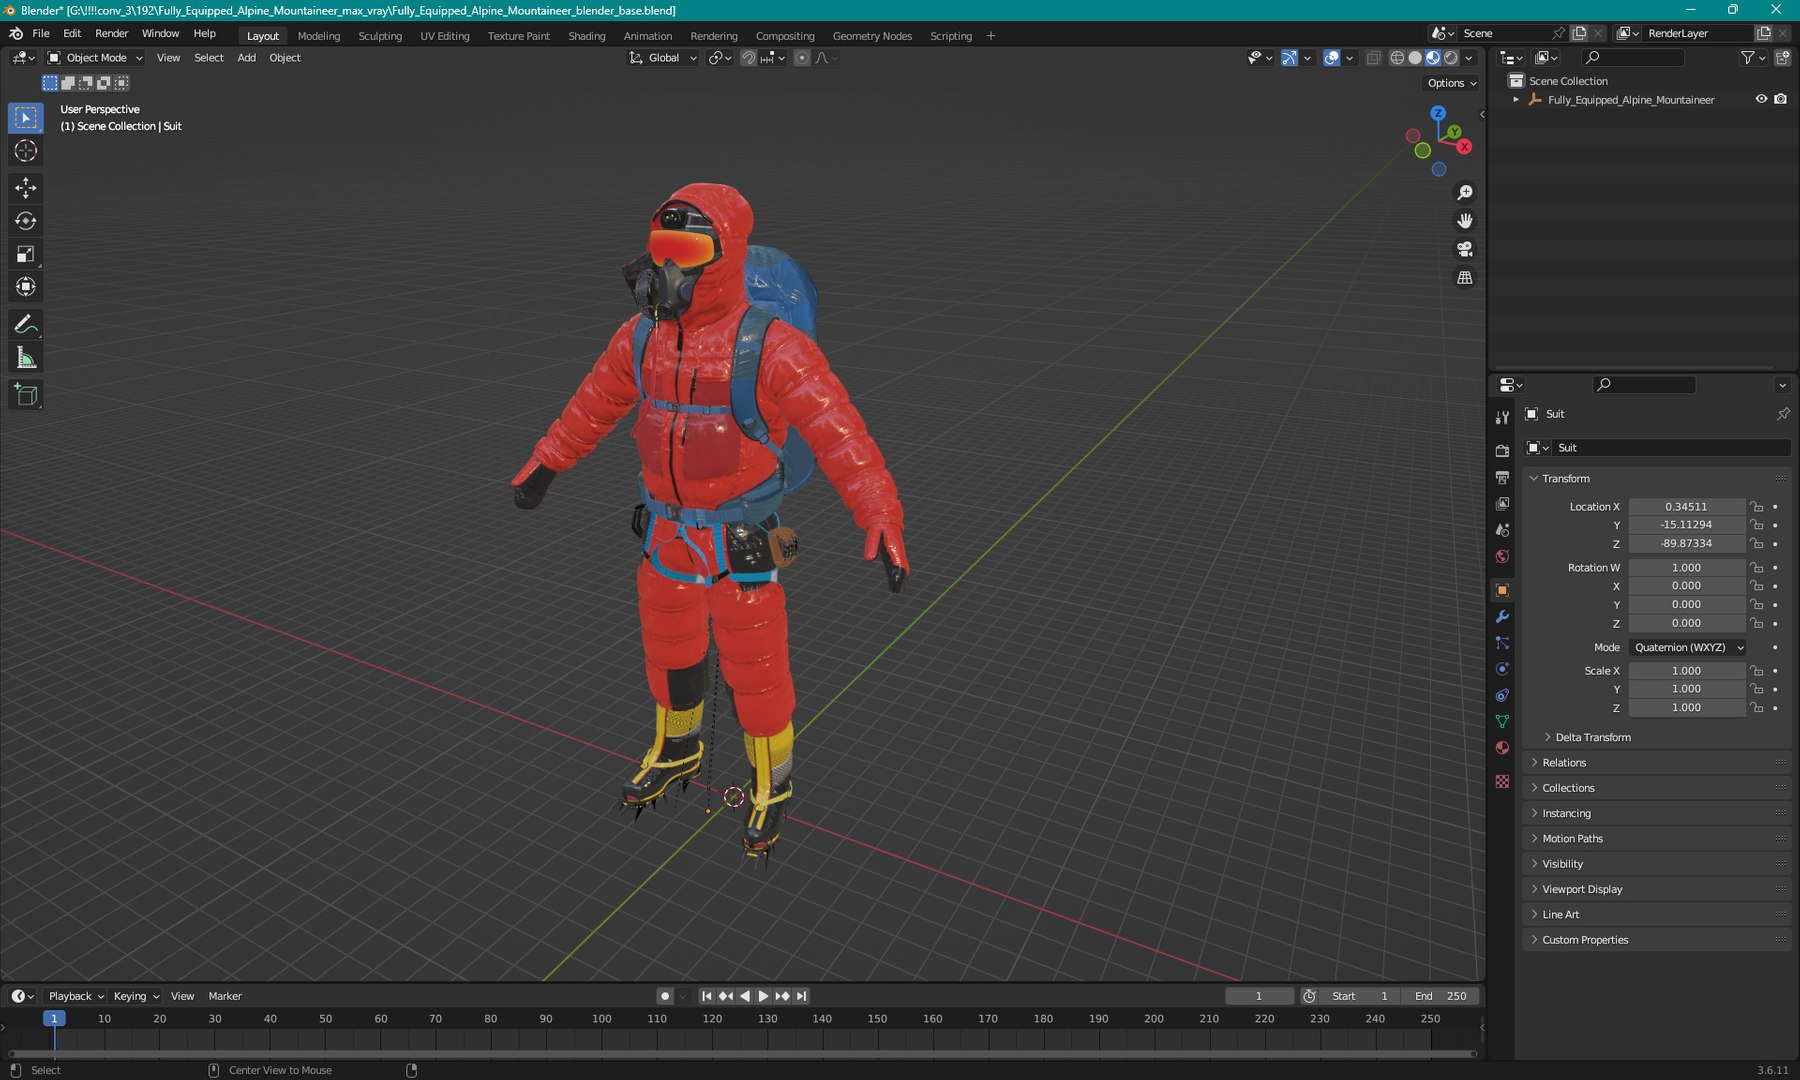Select the Rotate tool
The image size is (1800, 1080).
[x=26, y=221]
